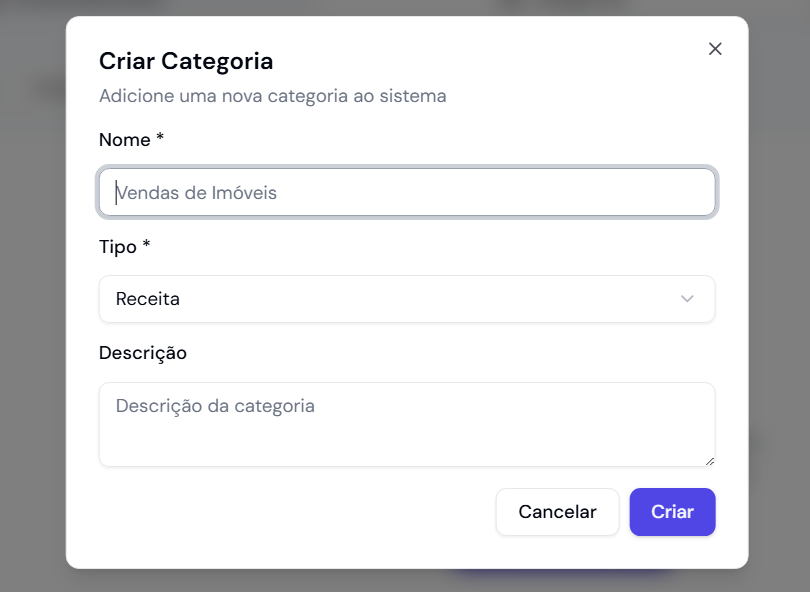
Task: Click the subtitle "Adicione uma nova categoria ao sistema"
Action: point(272,96)
